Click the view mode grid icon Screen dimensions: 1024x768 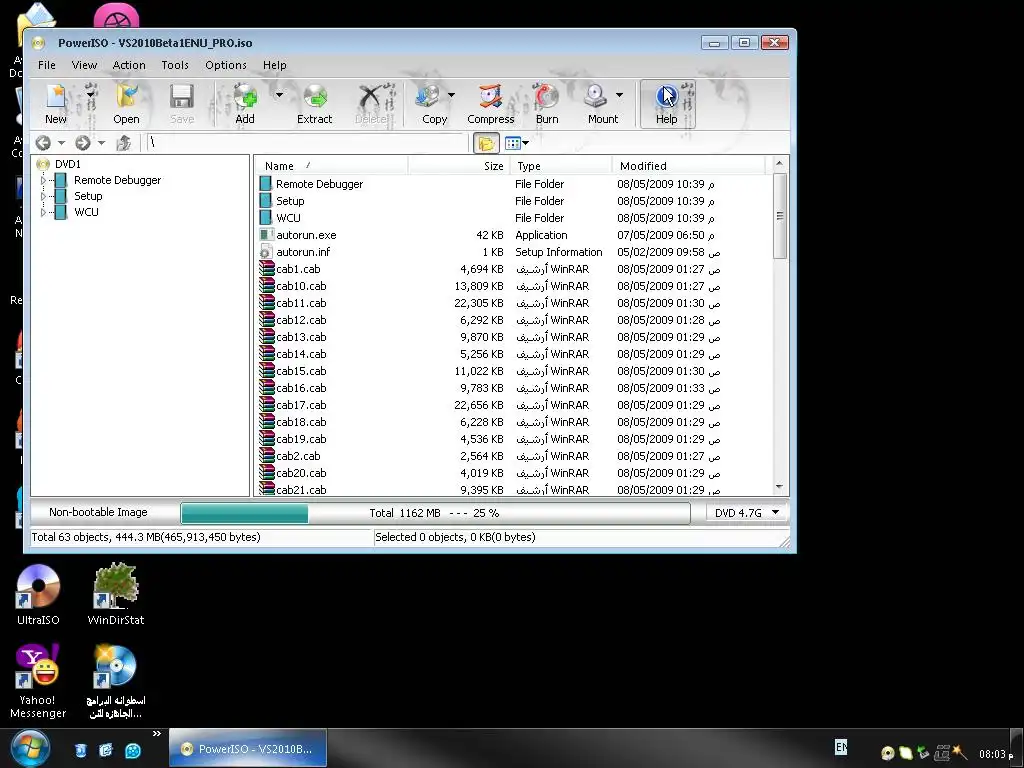513,143
